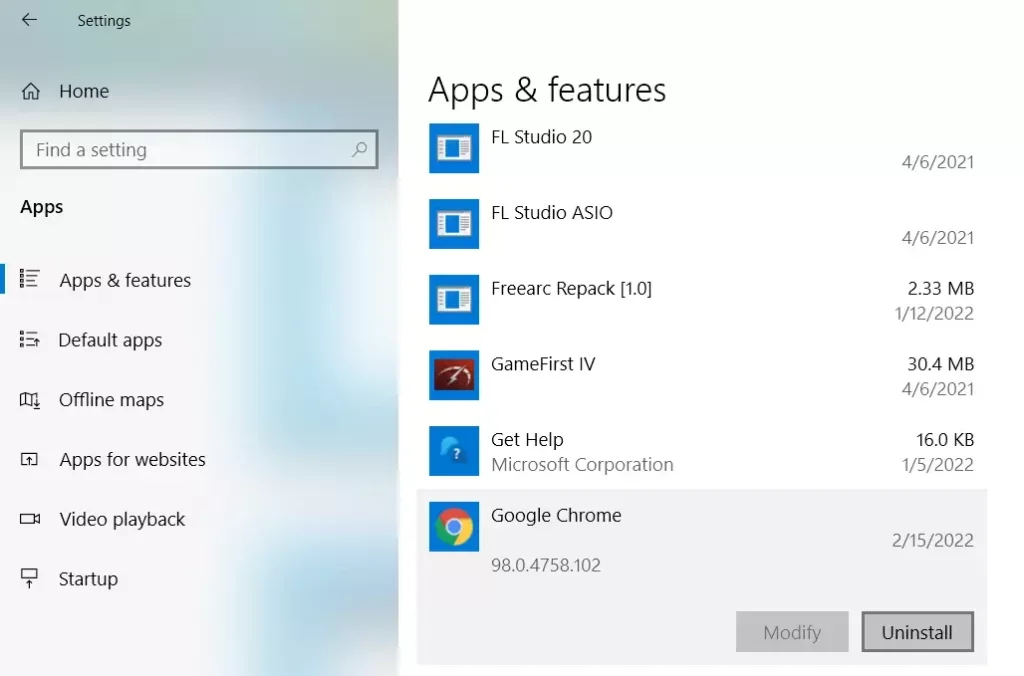Open Apps for websites page
The image size is (1024, 676).
click(133, 460)
